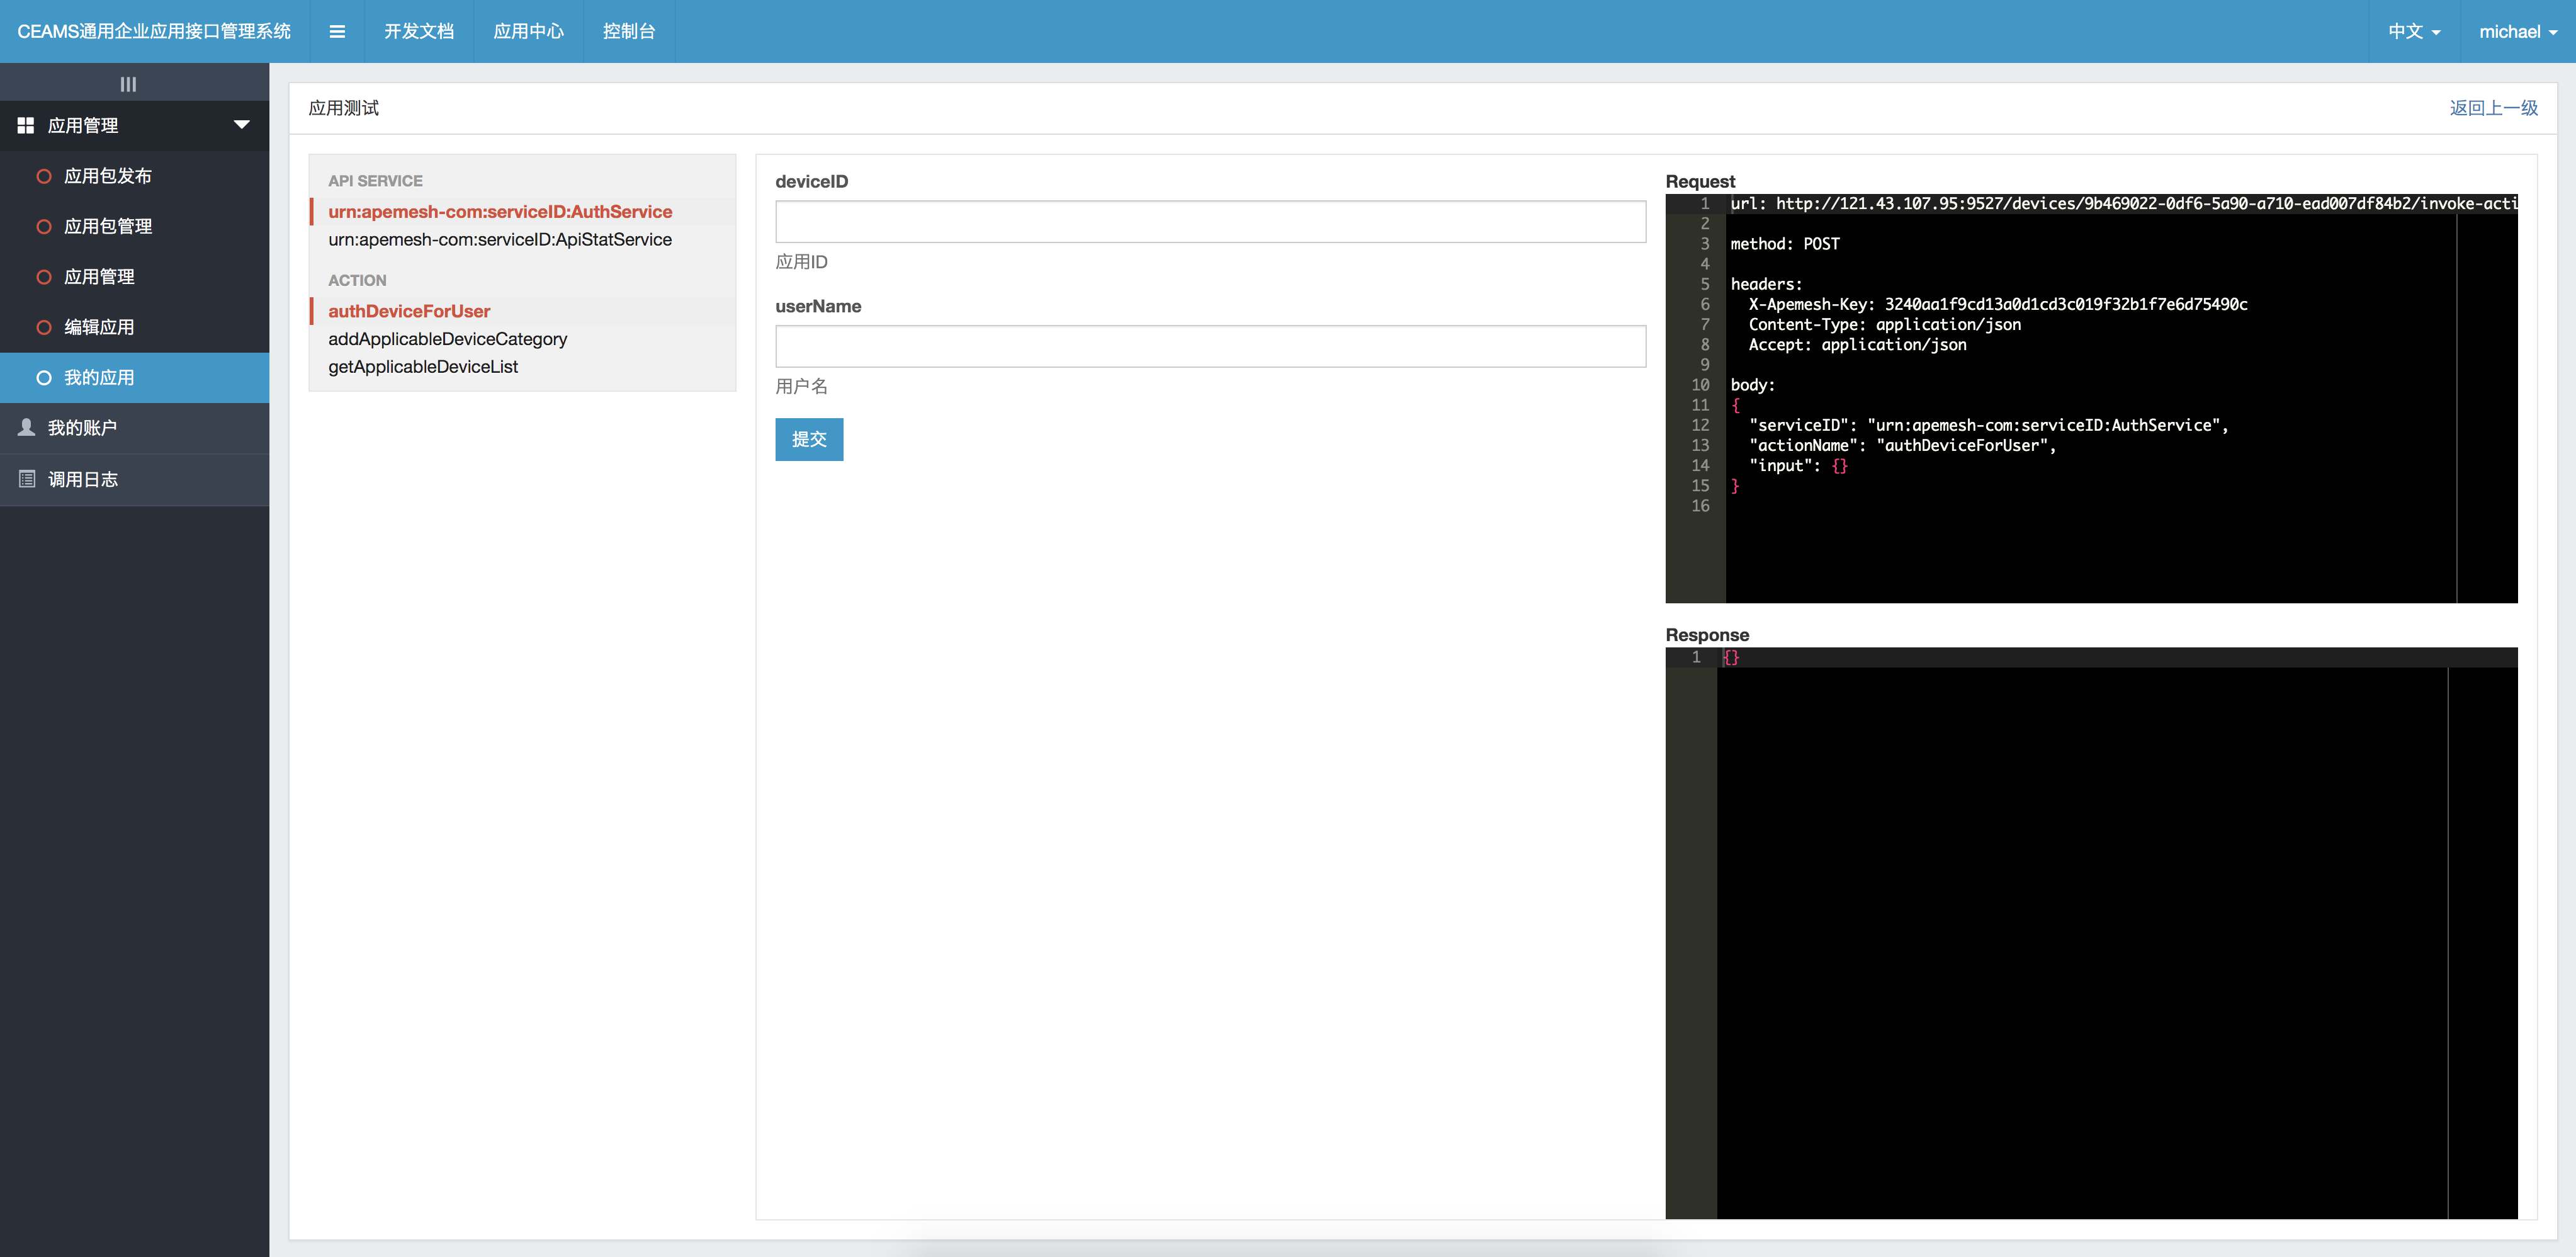Image resolution: width=2576 pixels, height=1257 pixels.
Task: Toggle the hamburger menu icon in top bar
Action: point(337,31)
